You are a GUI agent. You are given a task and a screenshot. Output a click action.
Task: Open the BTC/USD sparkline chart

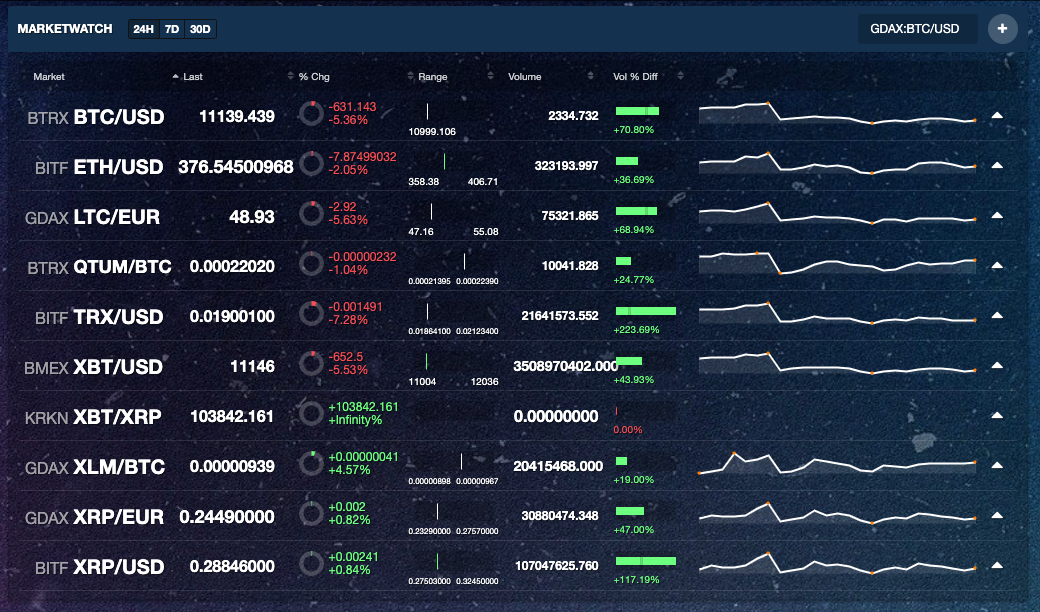pyautogui.click(x=837, y=114)
